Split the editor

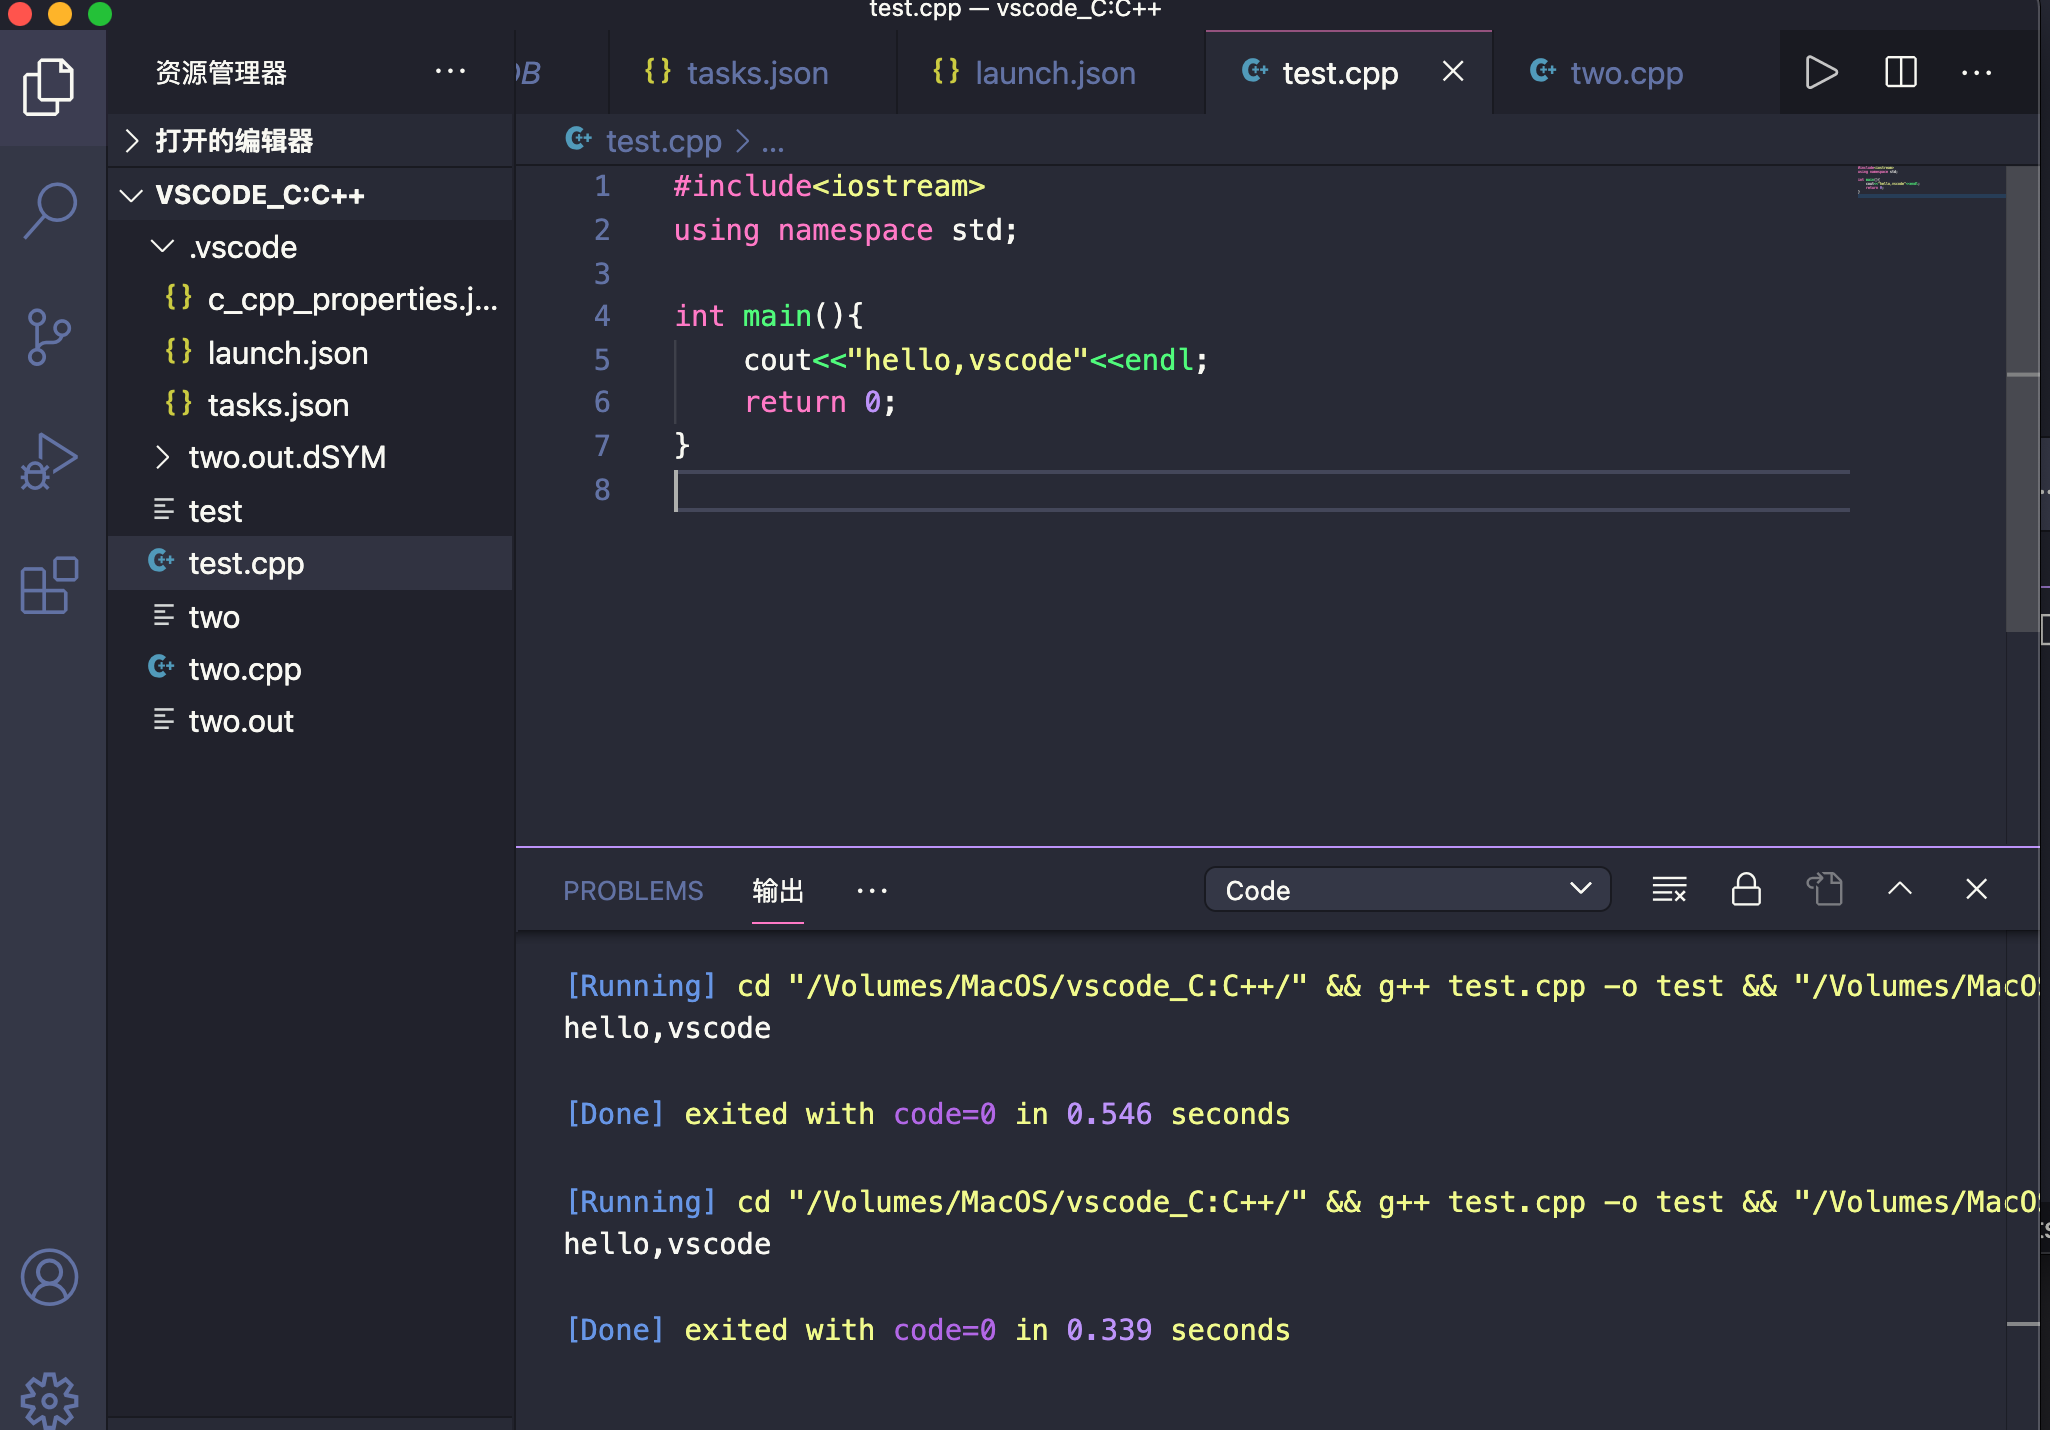(x=1898, y=71)
